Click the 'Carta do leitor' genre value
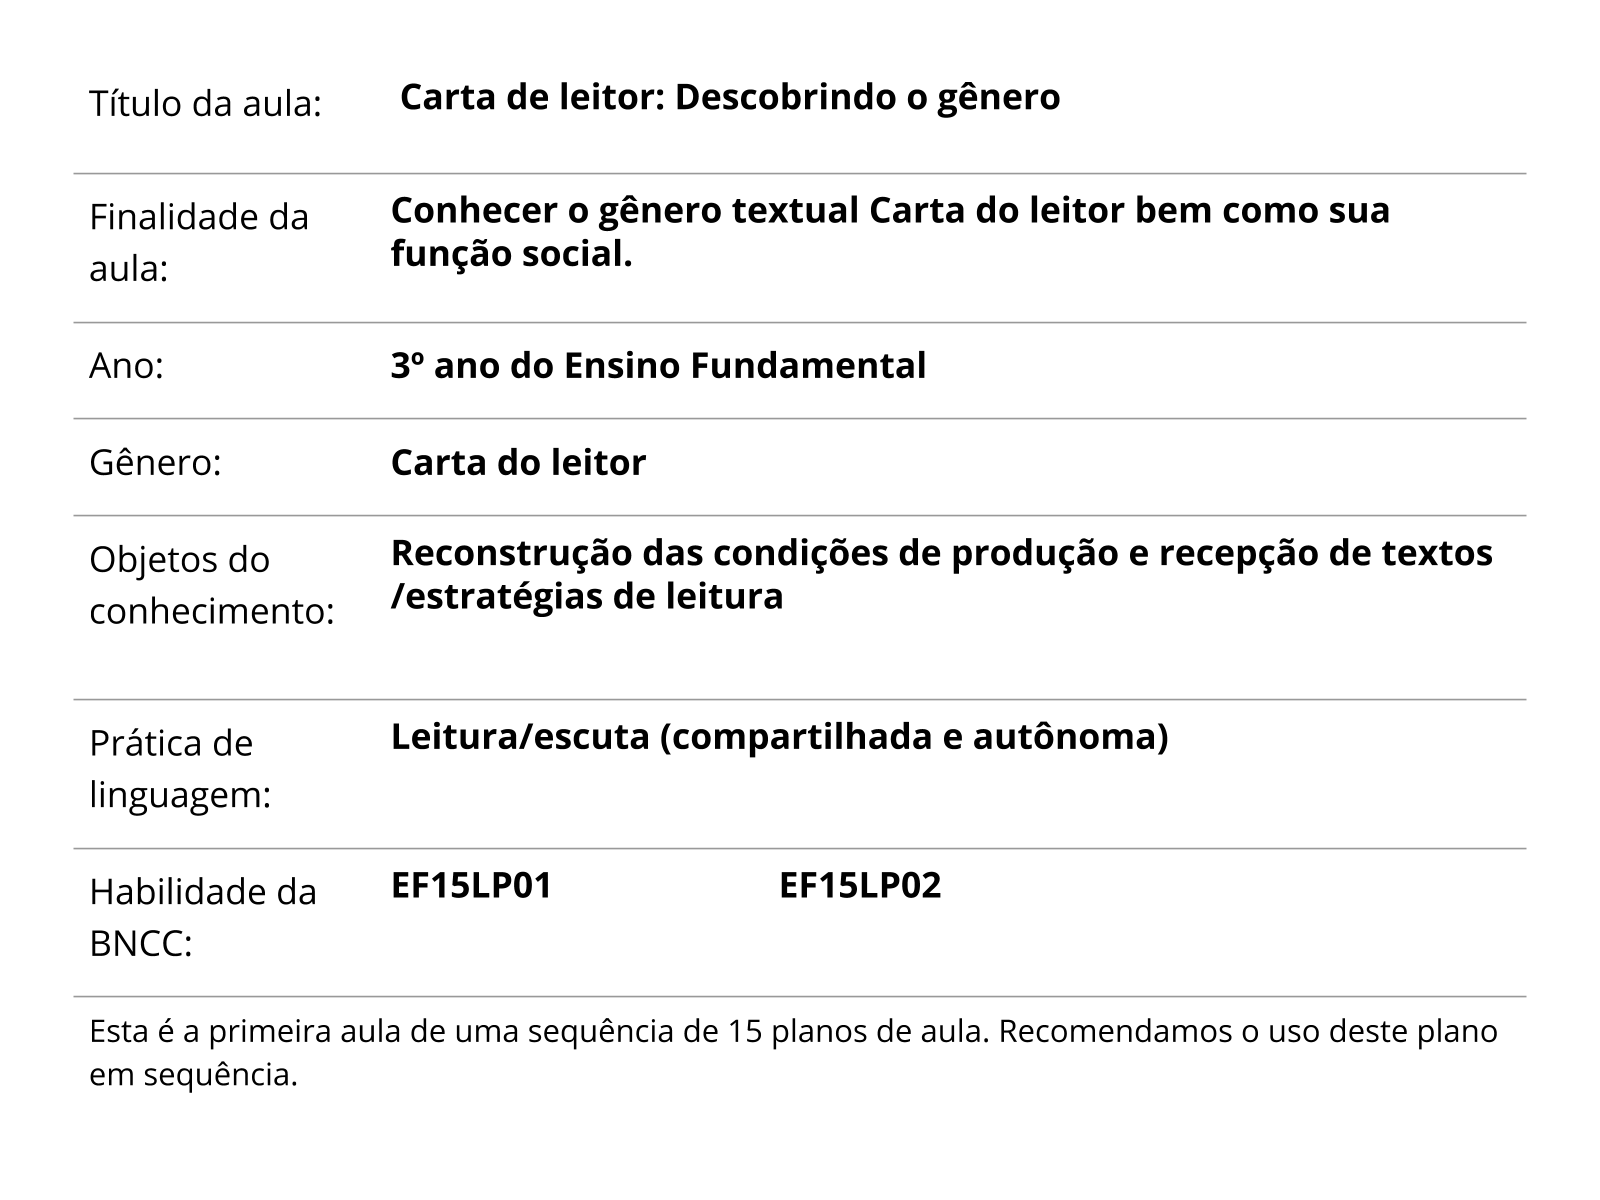Viewport: 1600px width, 1200px height. tap(518, 463)
